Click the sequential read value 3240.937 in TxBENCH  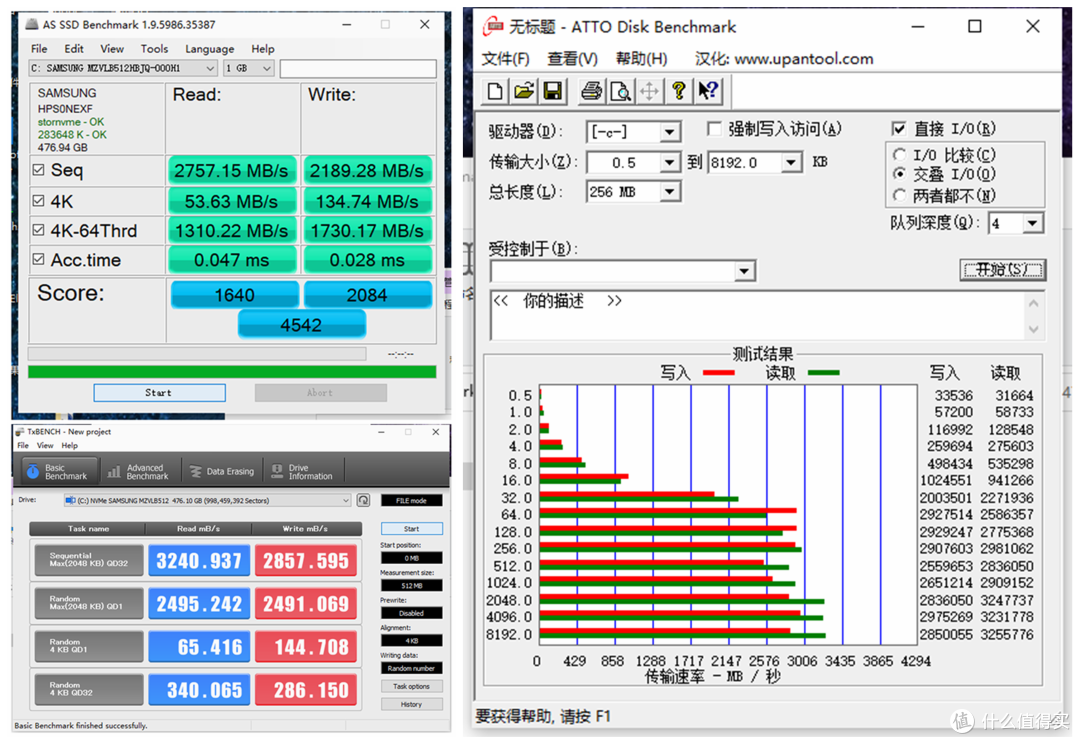click(198, 561)
